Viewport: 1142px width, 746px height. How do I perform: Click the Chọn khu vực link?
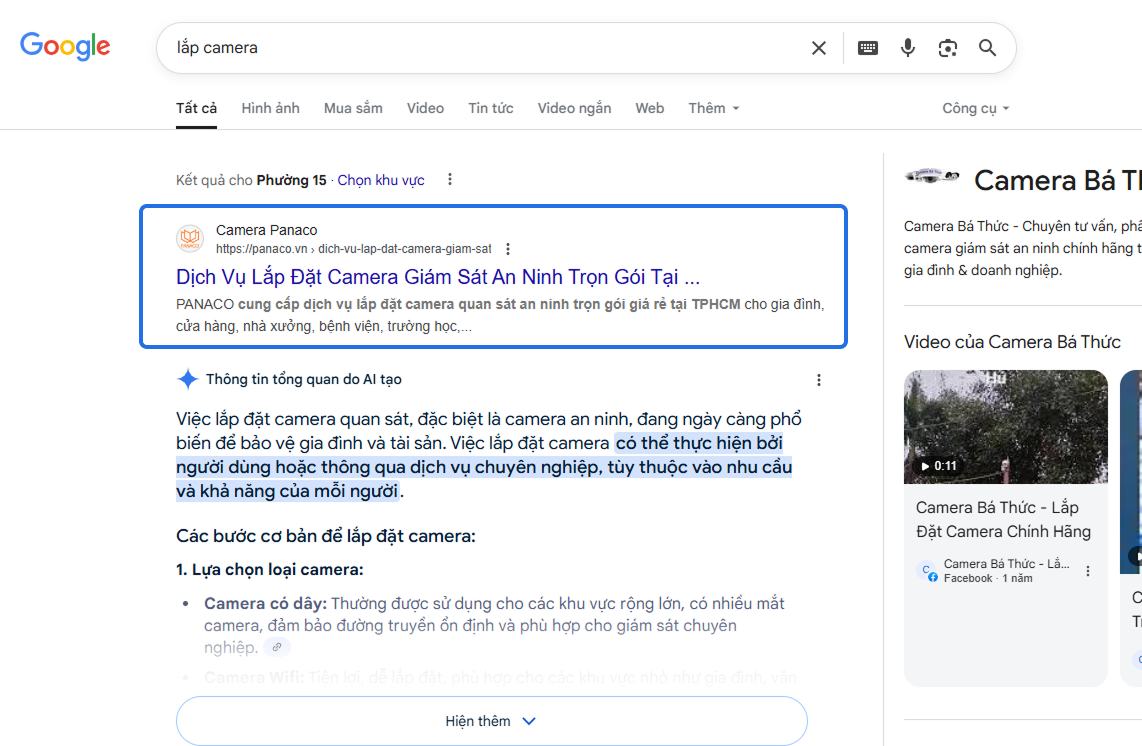click(x=381, y=180)
